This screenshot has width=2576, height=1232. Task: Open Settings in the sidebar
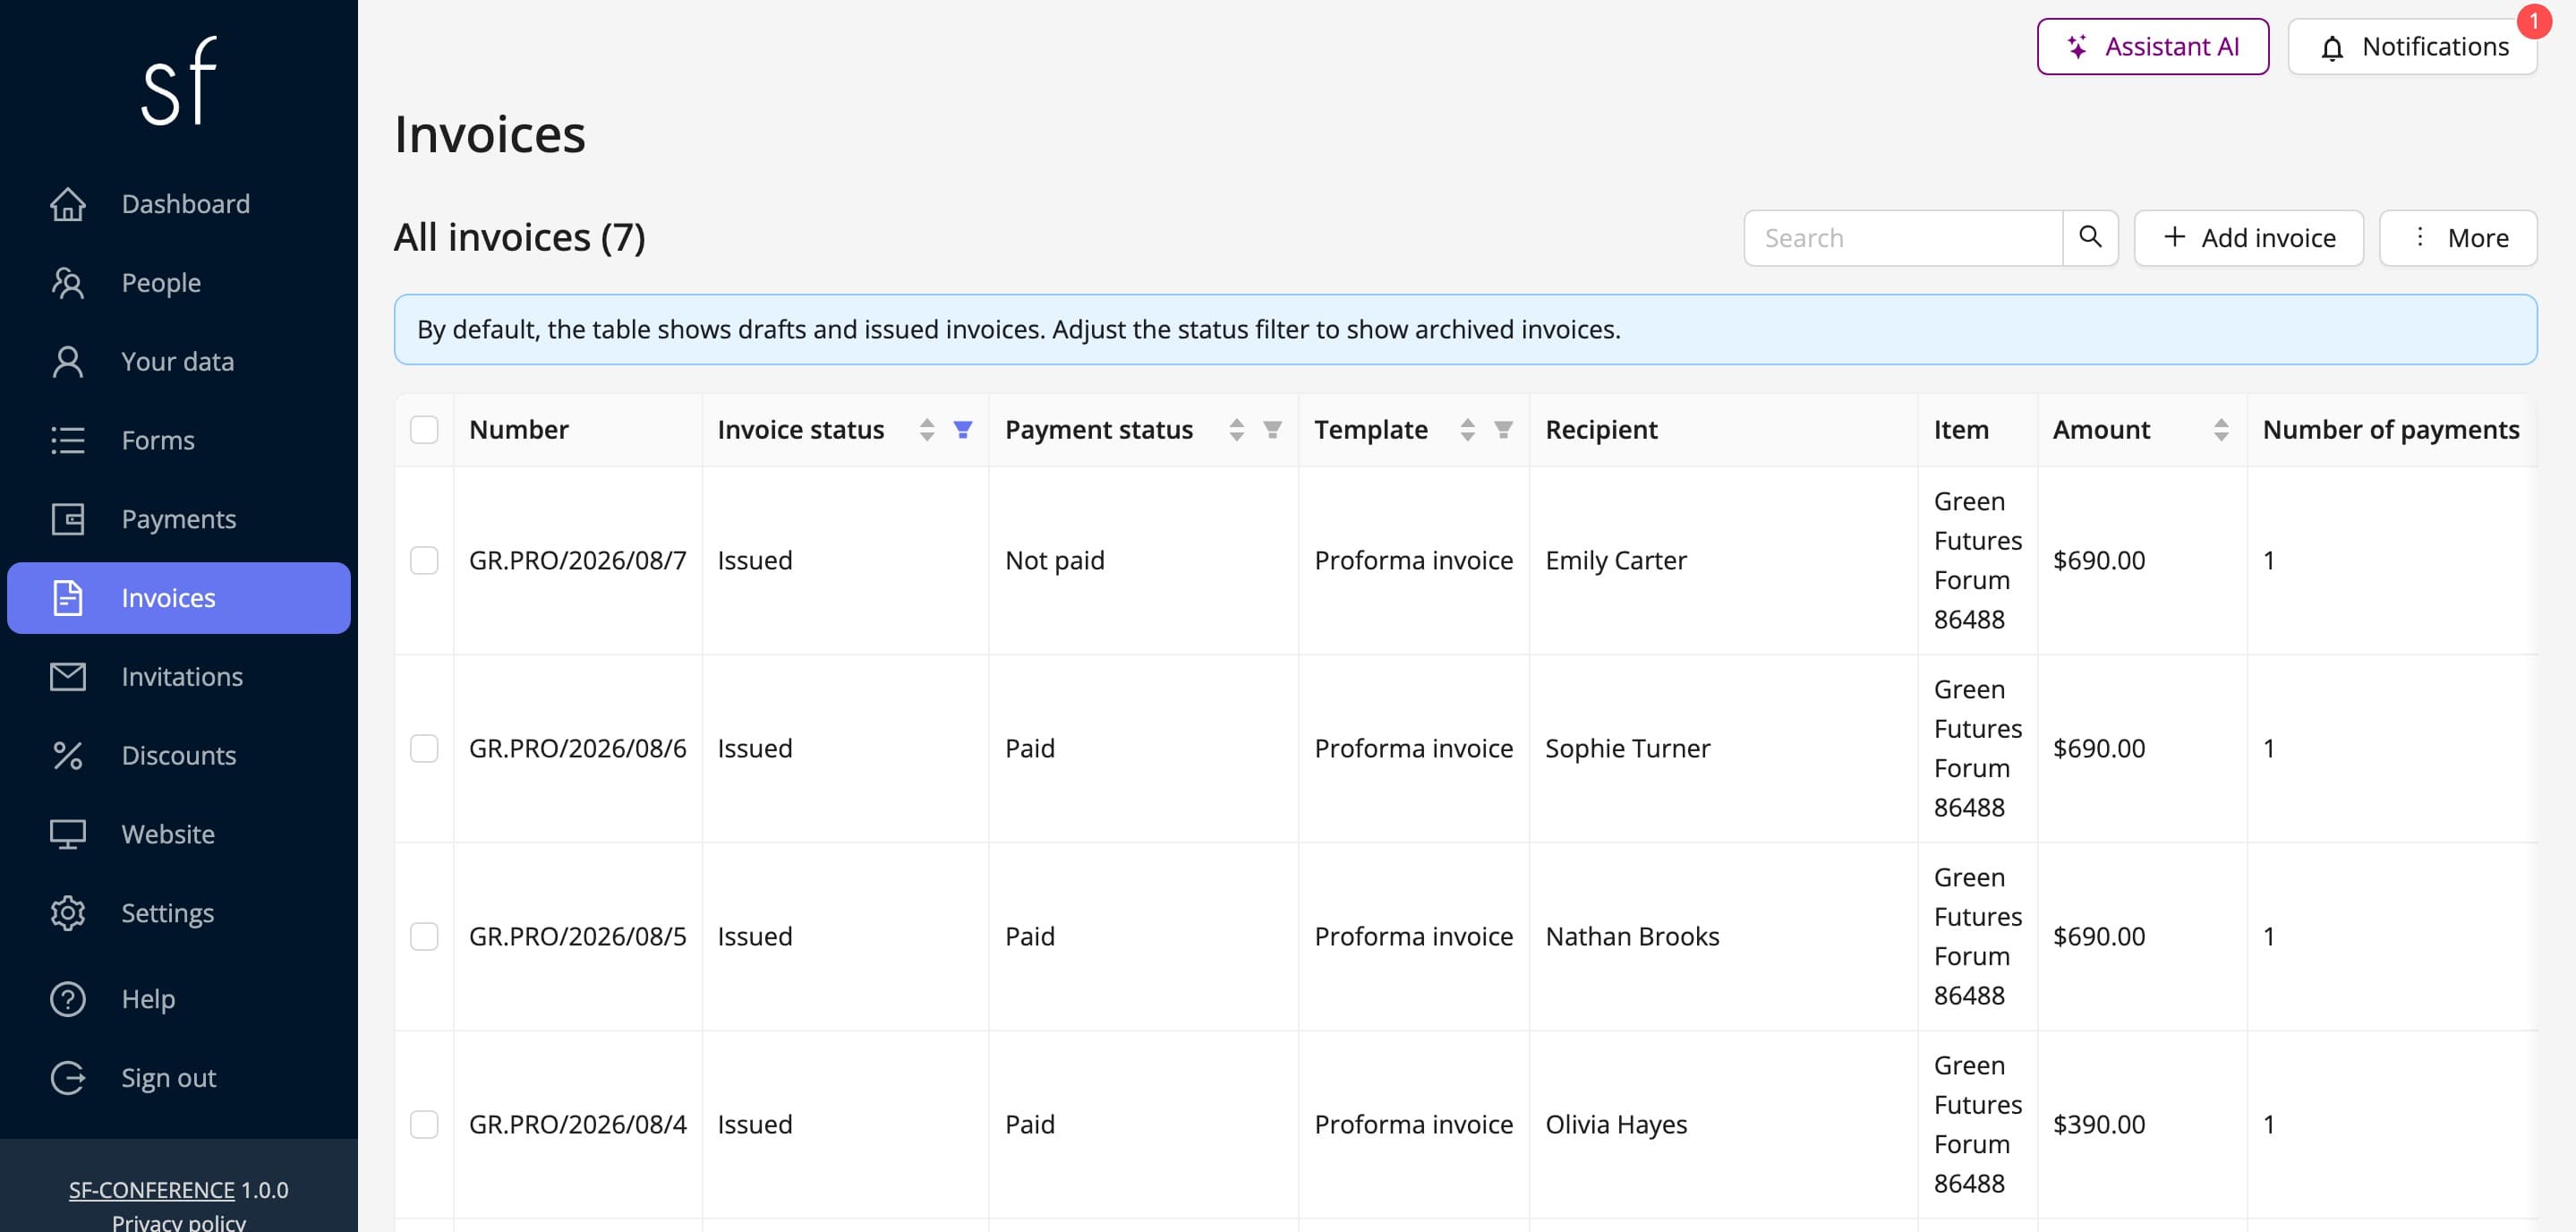click(179, 913)
